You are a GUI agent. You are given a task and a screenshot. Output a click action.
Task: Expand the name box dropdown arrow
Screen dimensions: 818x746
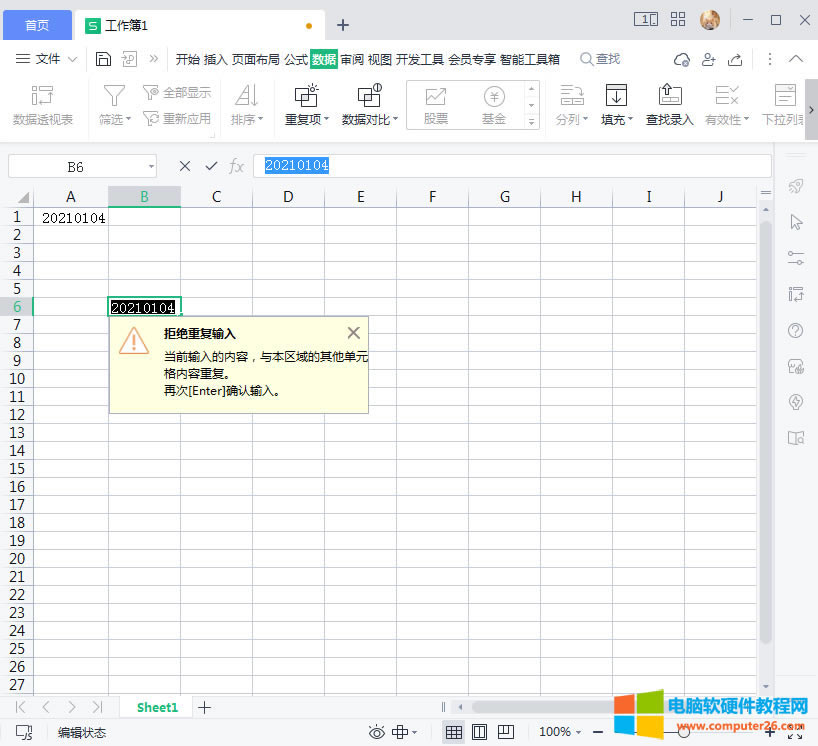point(151,166)
